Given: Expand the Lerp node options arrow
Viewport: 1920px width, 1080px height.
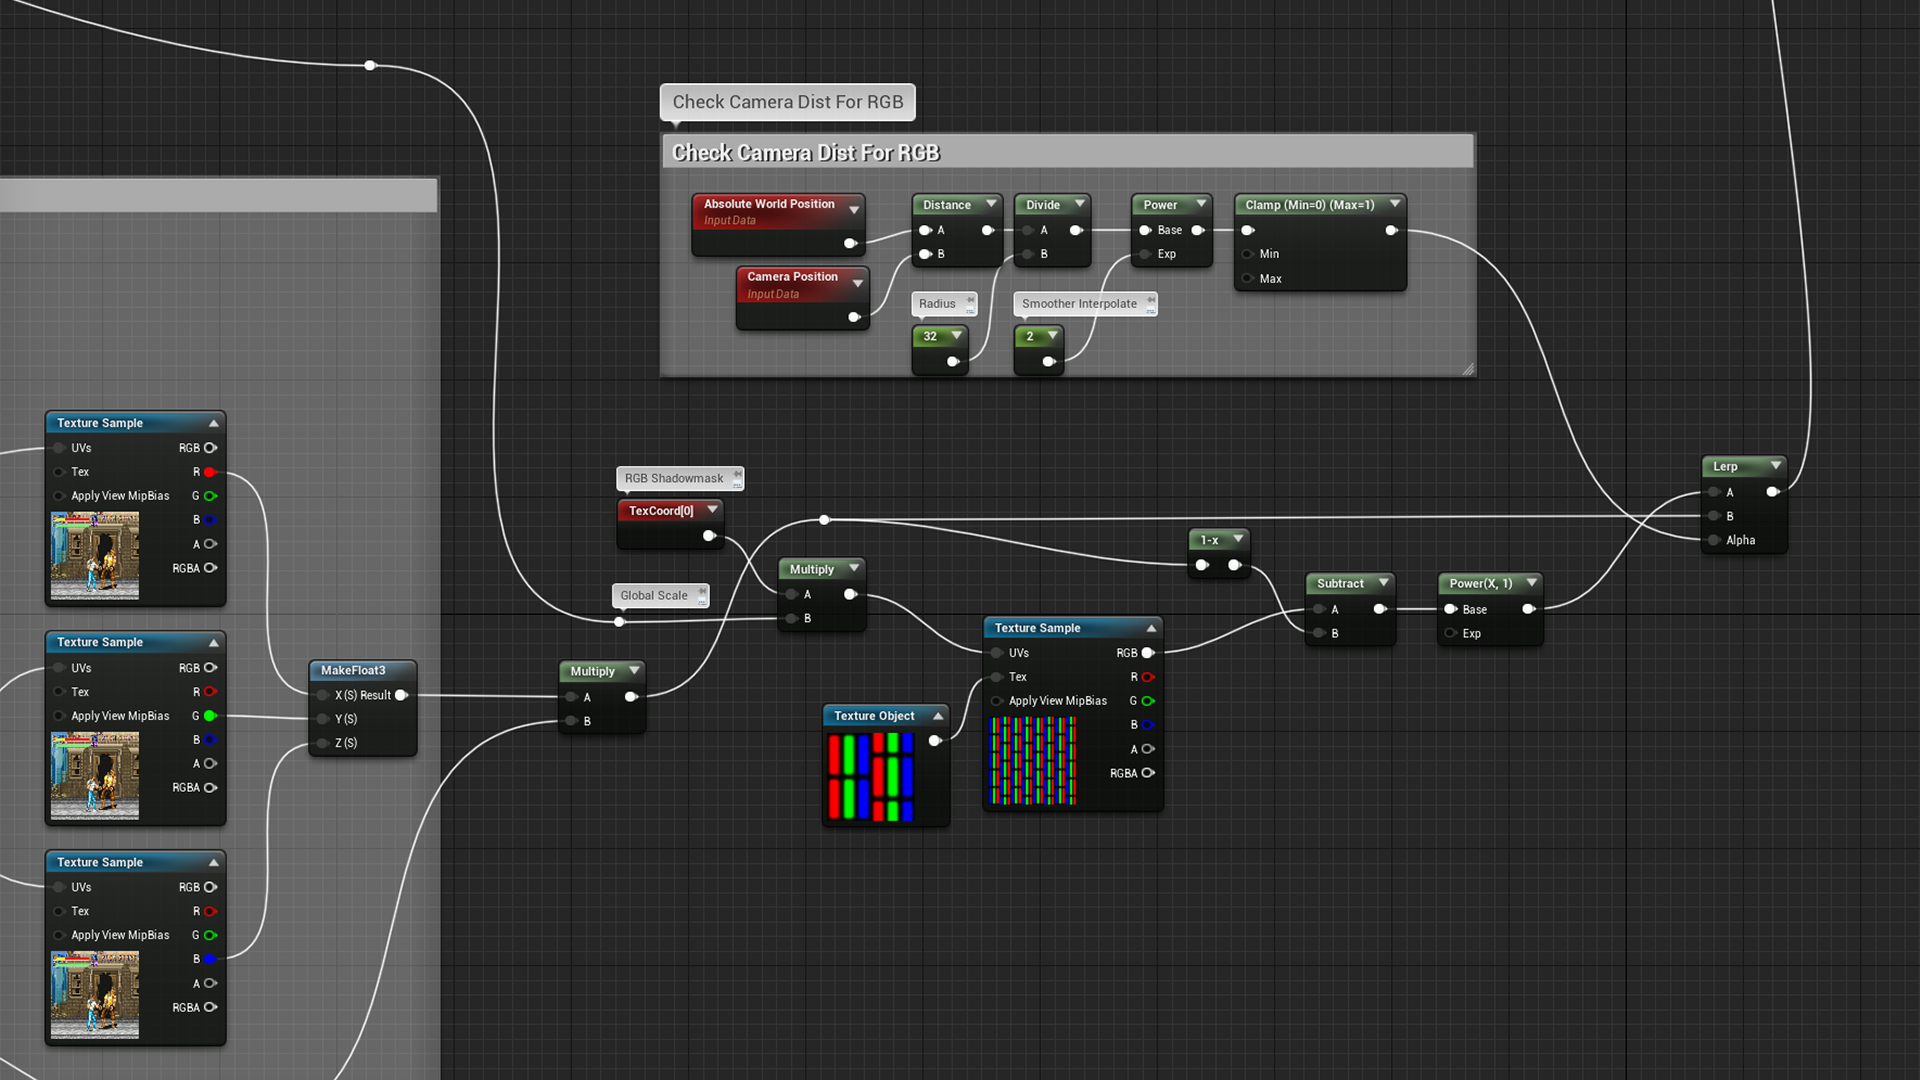Looking at the screenshot, I should (x=1776, y=466).
